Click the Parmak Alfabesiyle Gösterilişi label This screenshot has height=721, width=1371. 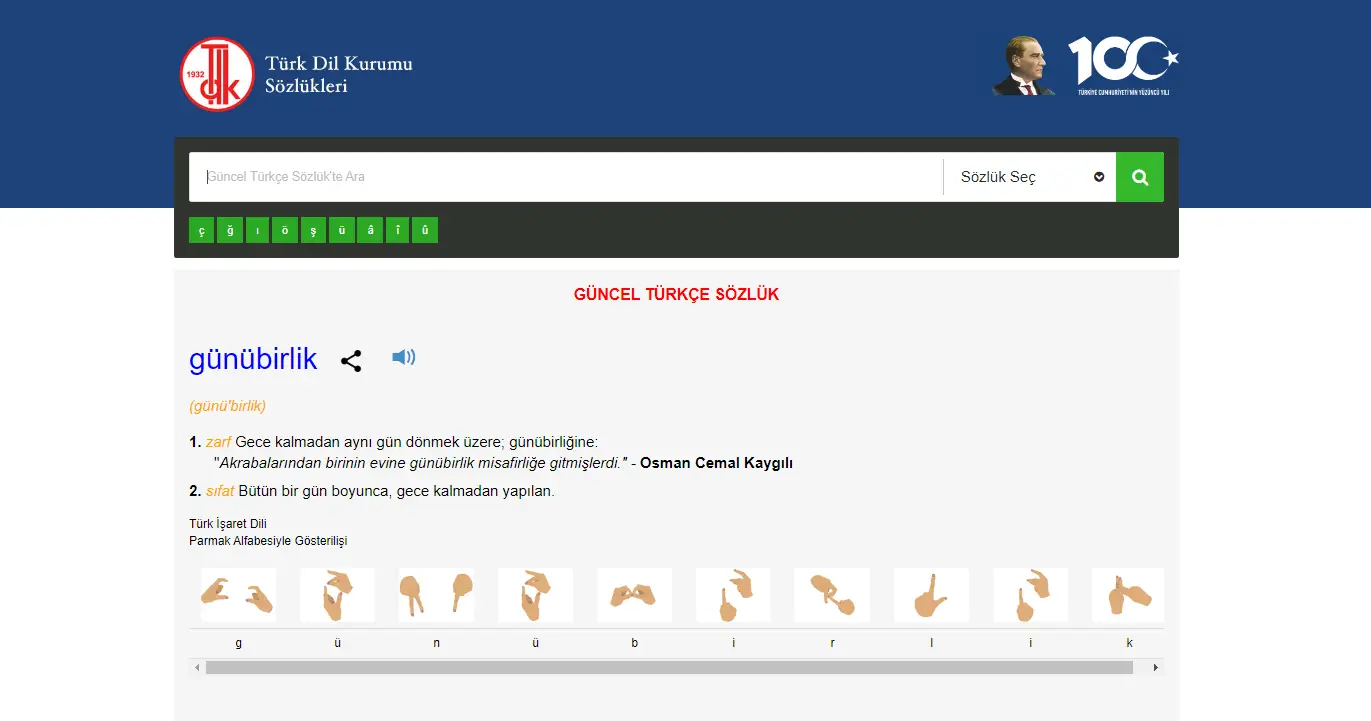pyautogui.click(x=268, y=541)
